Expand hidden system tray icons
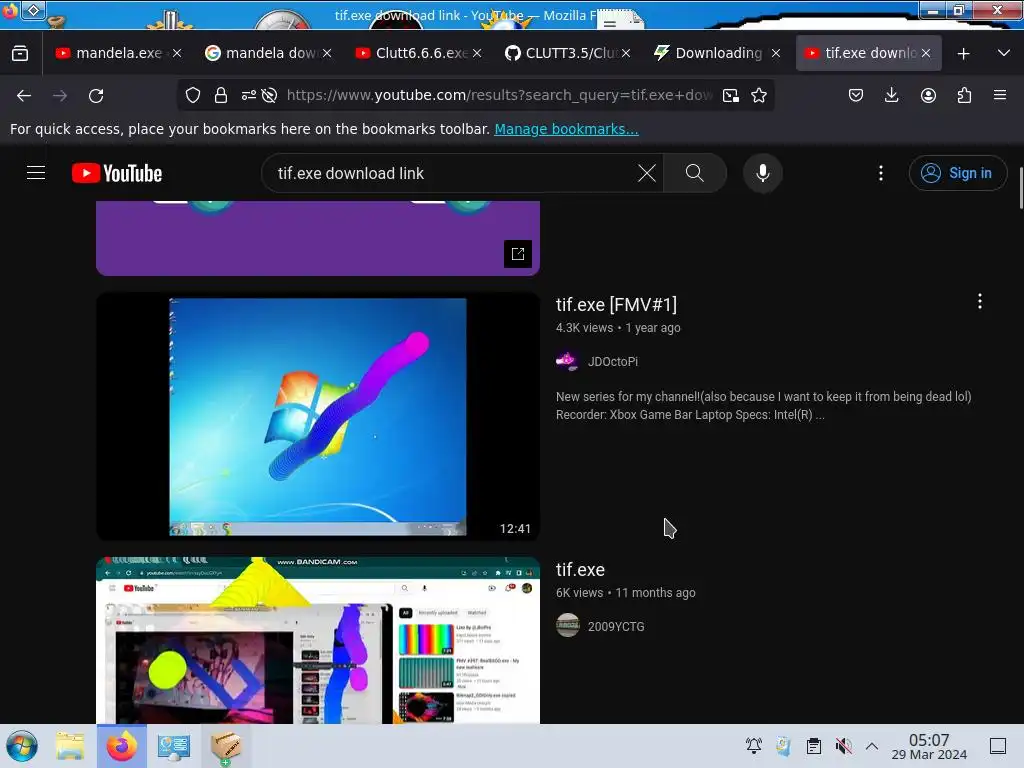1024x768 pixels. pyautogui.click(x=872, y=745)
